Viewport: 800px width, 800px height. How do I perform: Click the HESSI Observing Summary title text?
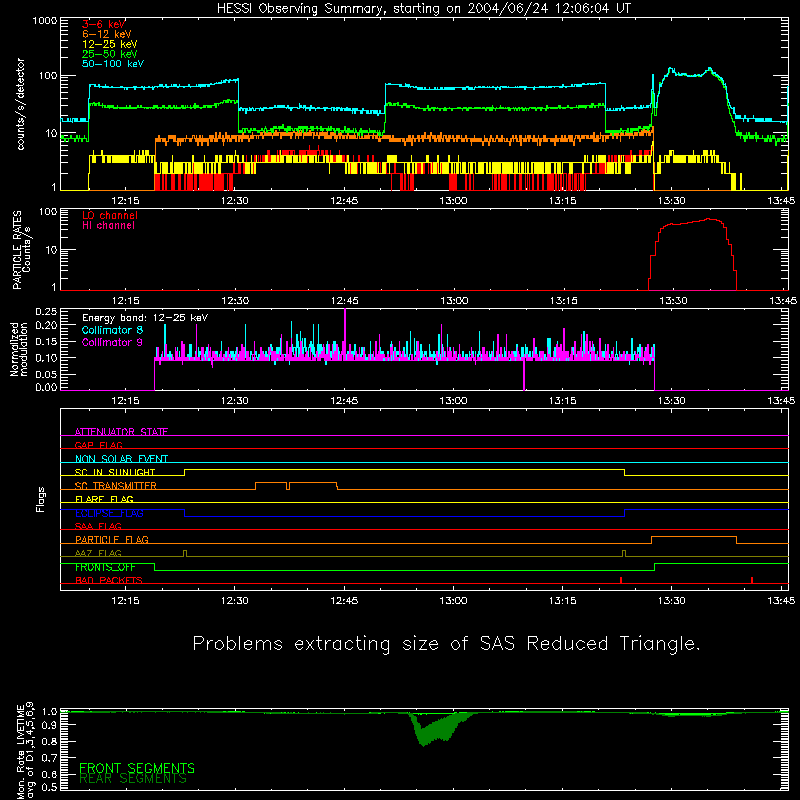pyautogui.click(x=423, y=8)
